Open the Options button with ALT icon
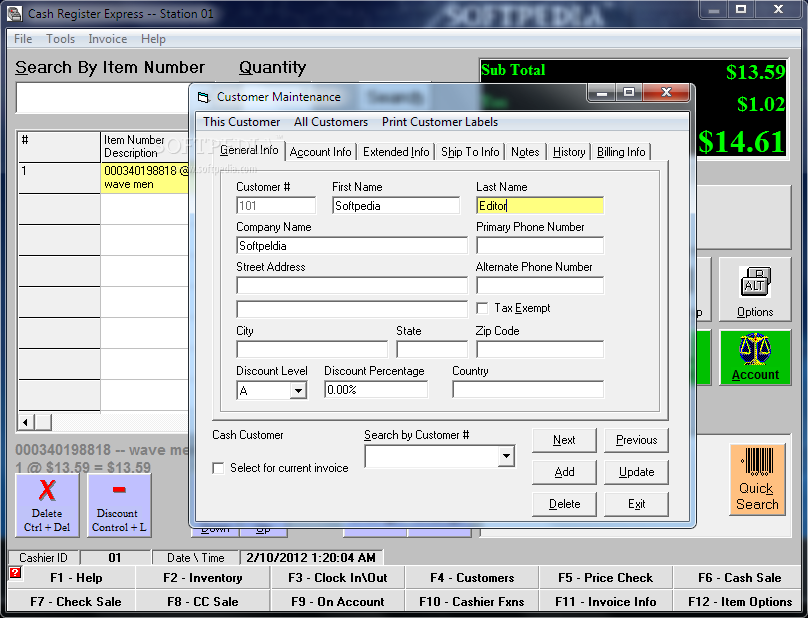The height and width of the screenshot is (618, 808). [x=755, y=290]
